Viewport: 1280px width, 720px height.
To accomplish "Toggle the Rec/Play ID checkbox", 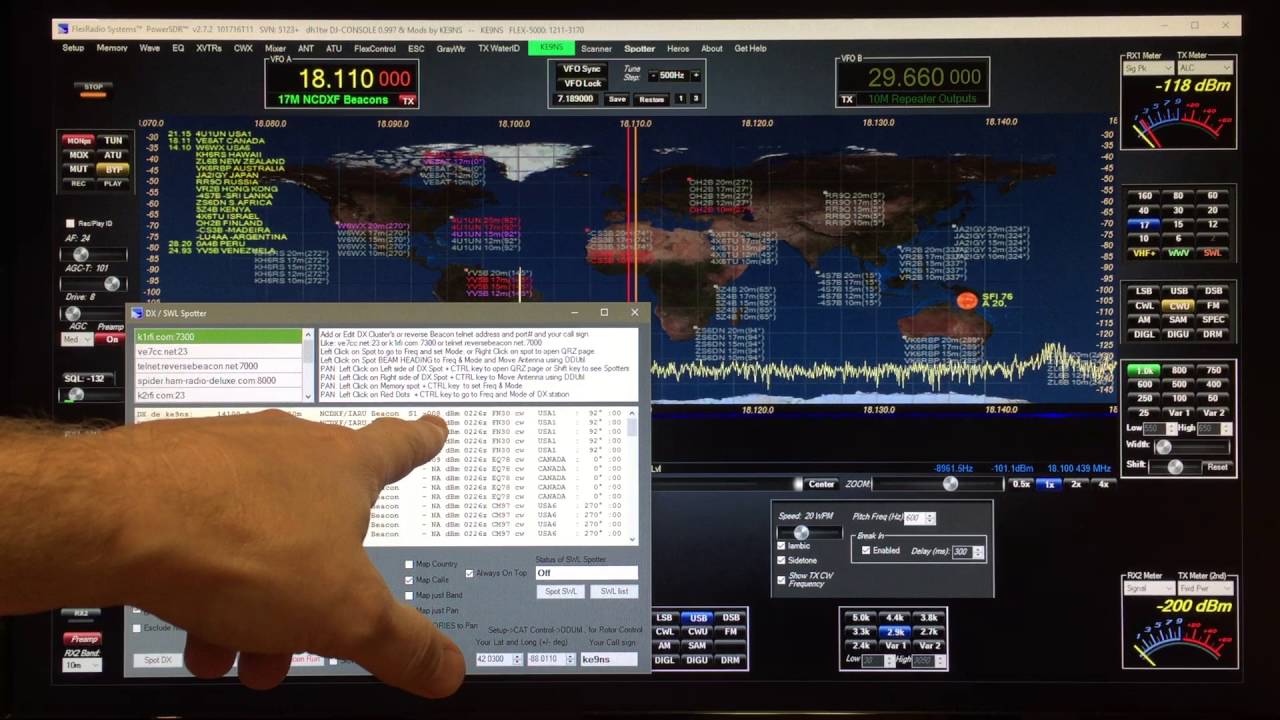I will tap(70, 223).
